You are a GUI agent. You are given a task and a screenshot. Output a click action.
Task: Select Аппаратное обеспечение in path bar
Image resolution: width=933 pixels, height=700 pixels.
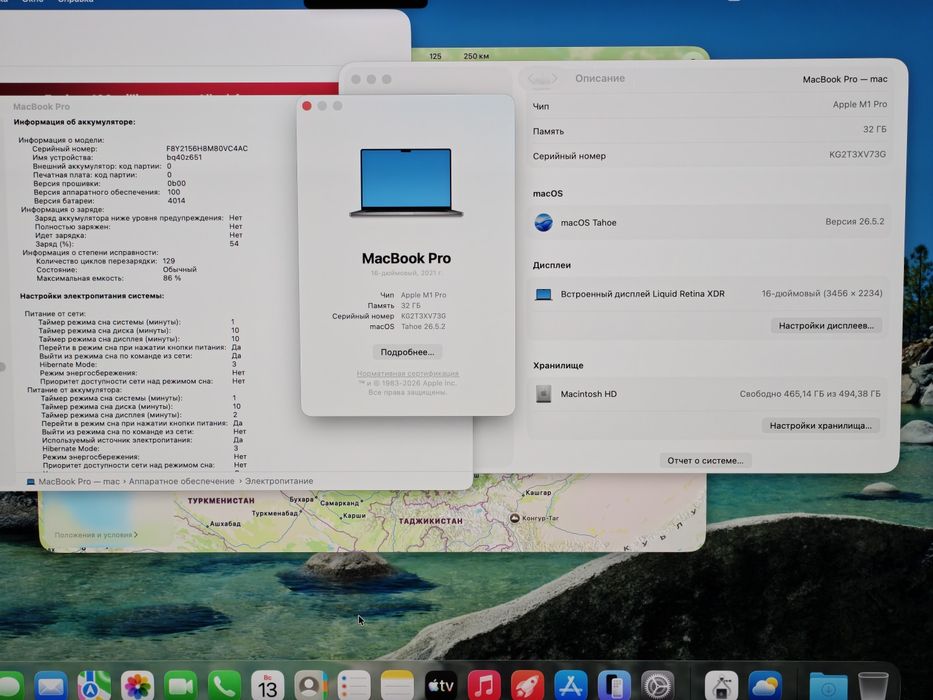[x=181, y=481]
